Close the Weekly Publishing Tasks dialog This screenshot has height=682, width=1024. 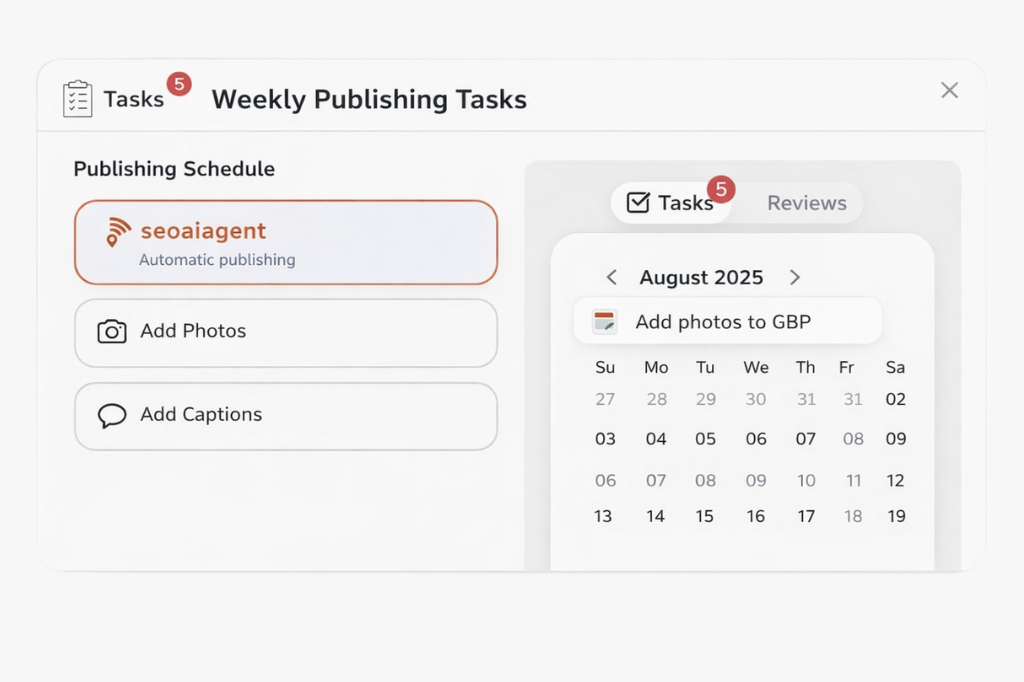coord(949,91)
